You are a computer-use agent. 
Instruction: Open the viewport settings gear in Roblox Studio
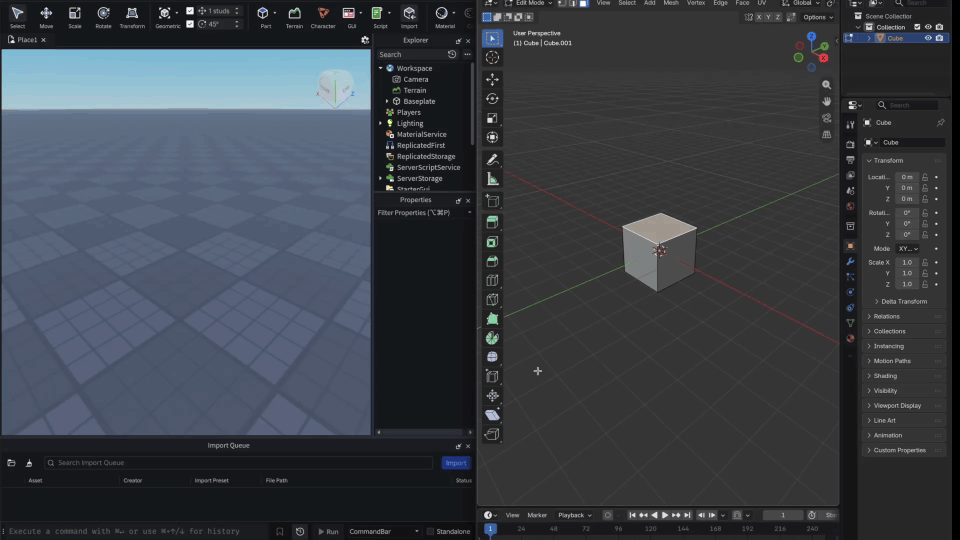point(365,40)
